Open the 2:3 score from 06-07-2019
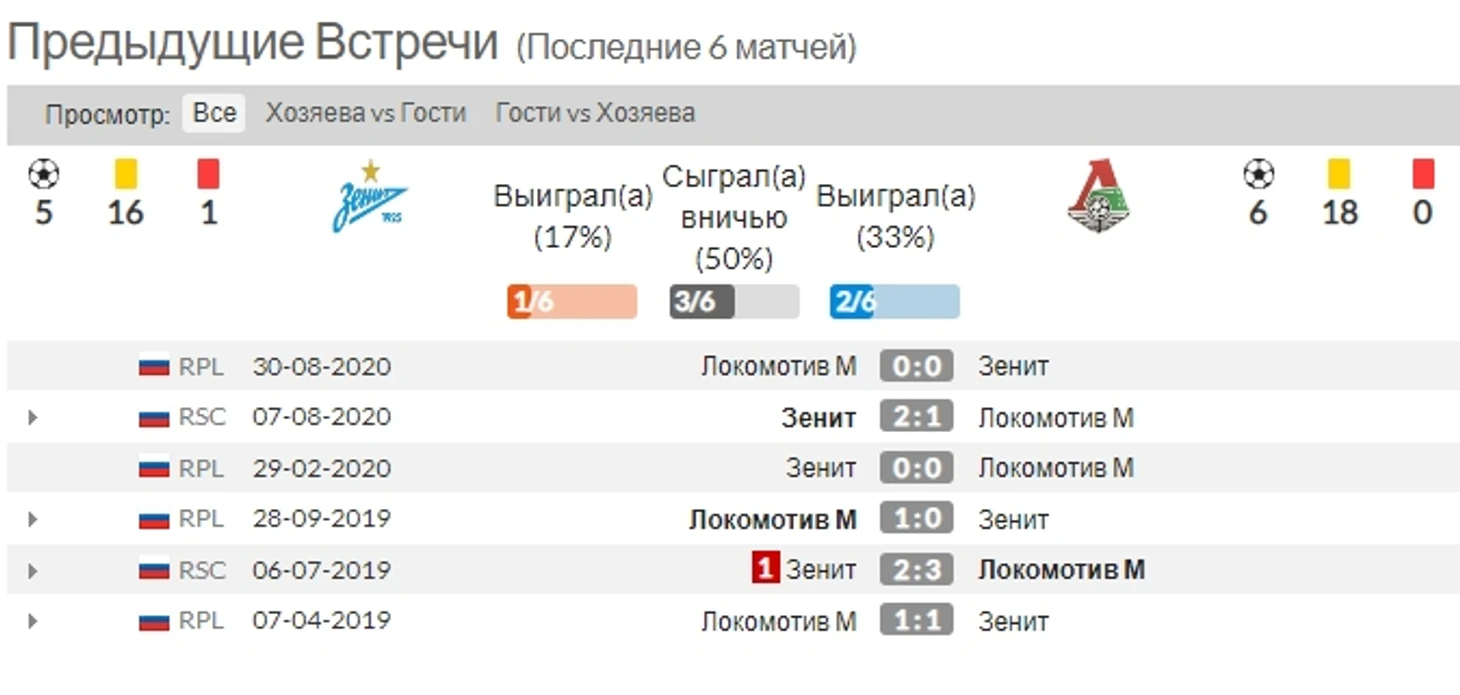Image resolution: width=1460 pixels, height=695 pixels. (x=917, y=569)
